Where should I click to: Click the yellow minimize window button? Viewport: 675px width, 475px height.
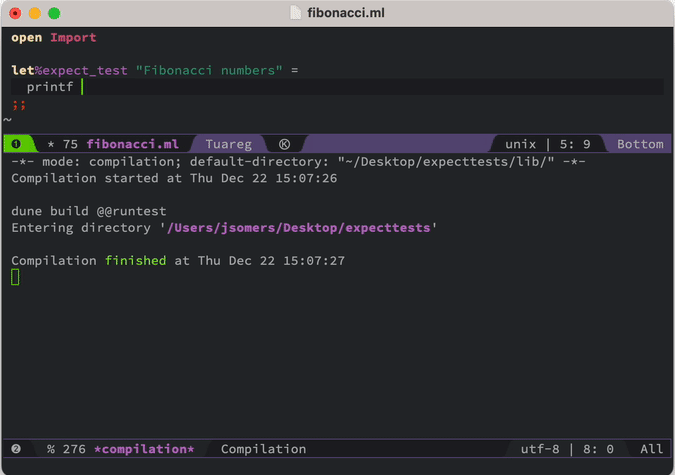[34, 13]
